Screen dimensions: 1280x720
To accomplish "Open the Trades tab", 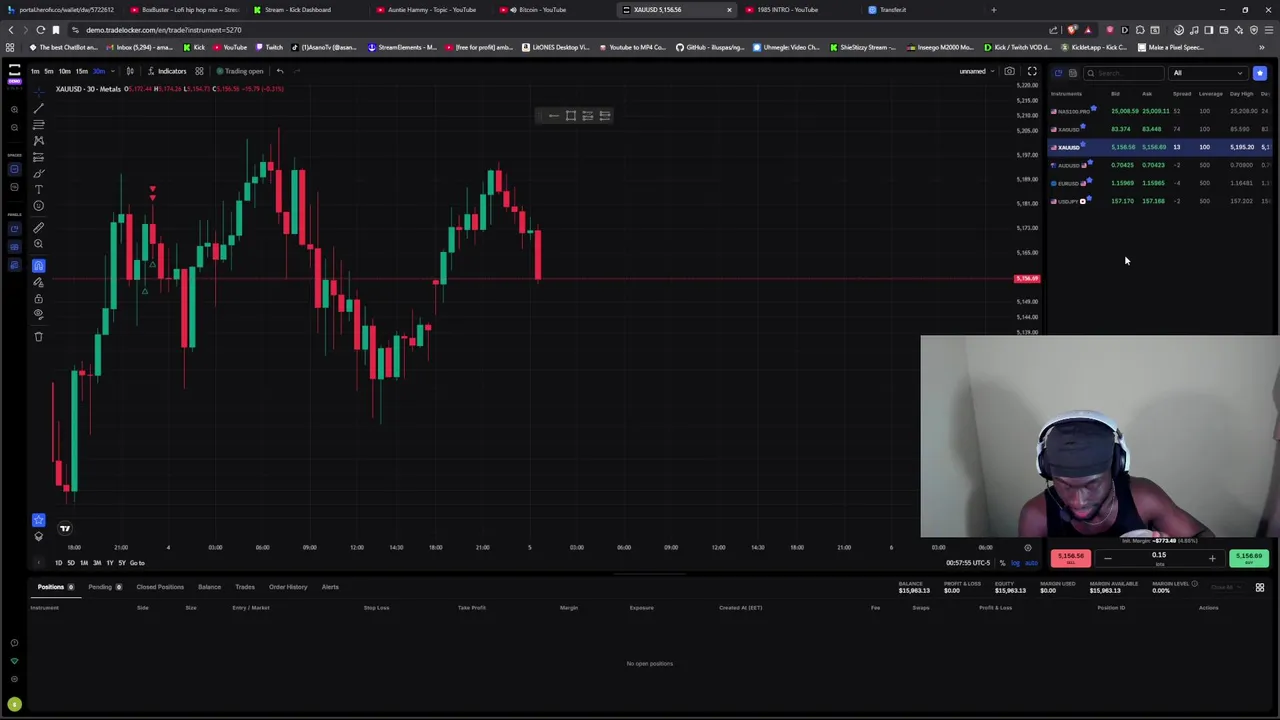I will 245,587.
